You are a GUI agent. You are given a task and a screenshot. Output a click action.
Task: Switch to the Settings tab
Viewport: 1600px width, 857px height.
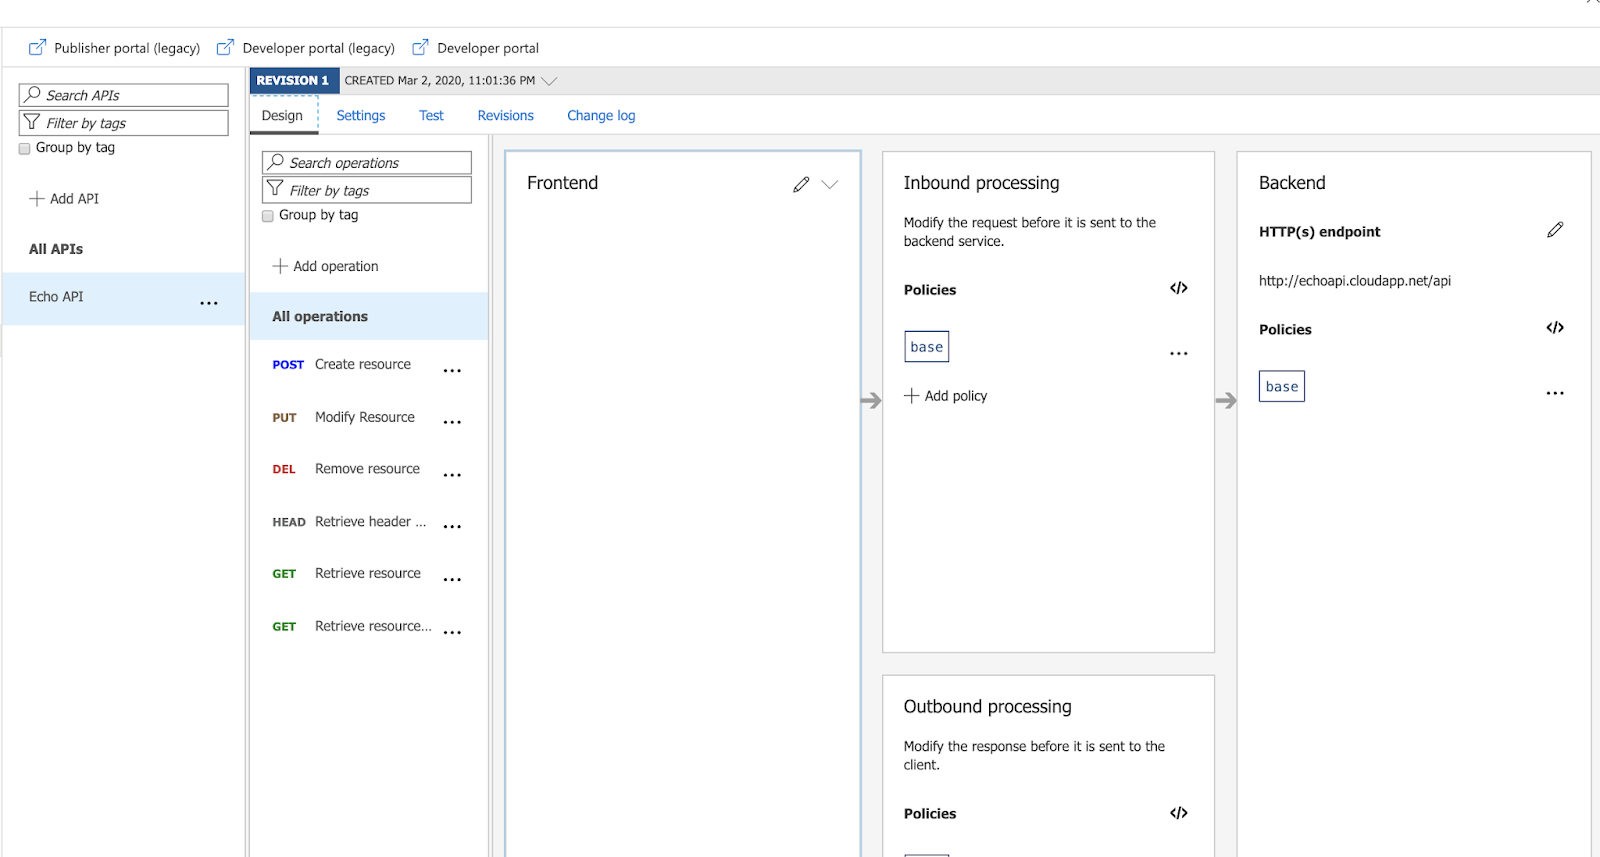coord(360,116)
